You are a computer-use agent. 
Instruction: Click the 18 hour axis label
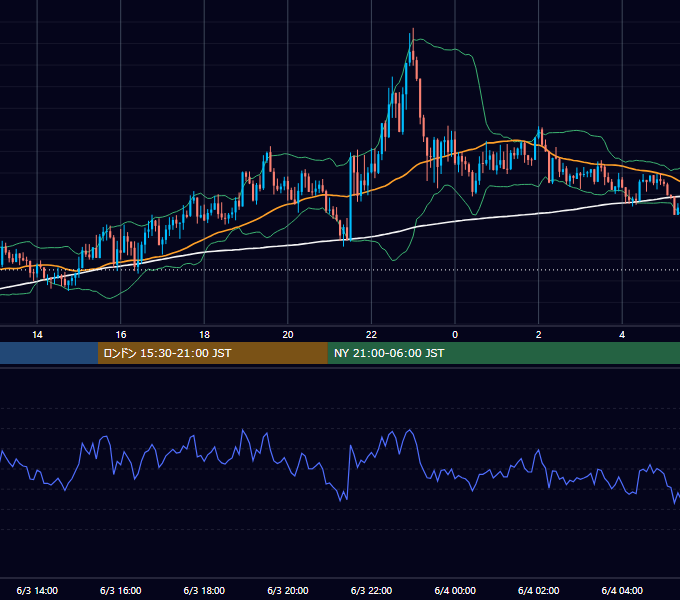coord(204,335)
